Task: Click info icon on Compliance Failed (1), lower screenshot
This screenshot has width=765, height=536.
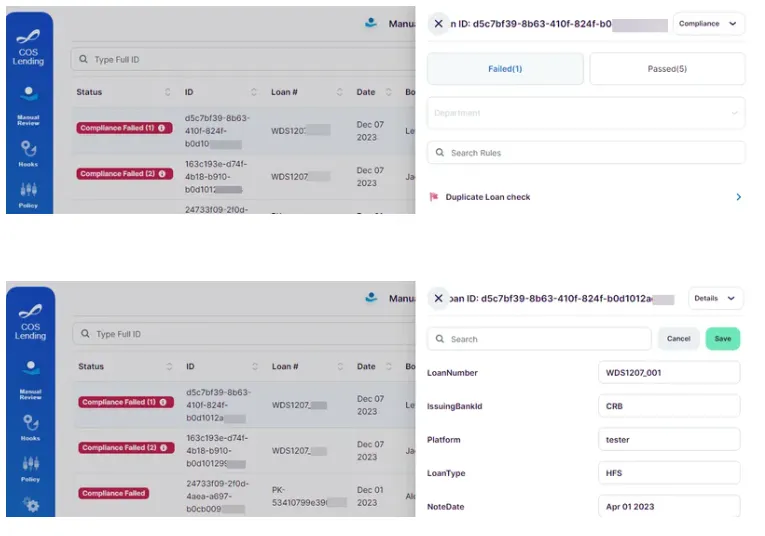Action: tap(163, 402)
